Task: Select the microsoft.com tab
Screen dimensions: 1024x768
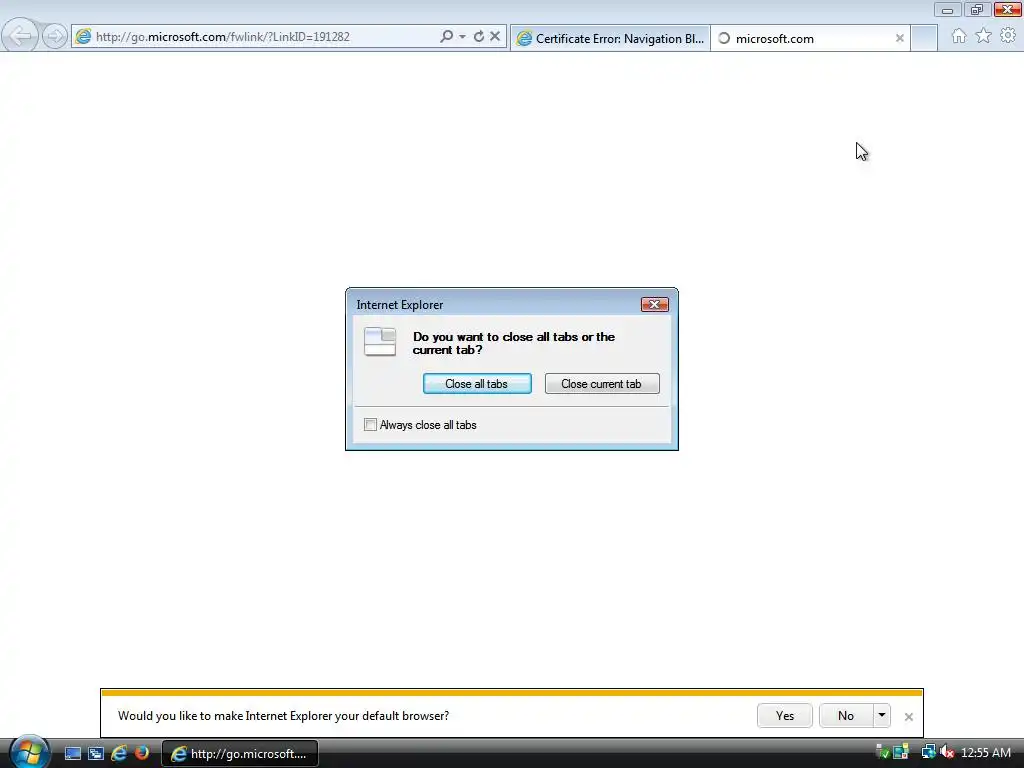Action: (810, 39)
